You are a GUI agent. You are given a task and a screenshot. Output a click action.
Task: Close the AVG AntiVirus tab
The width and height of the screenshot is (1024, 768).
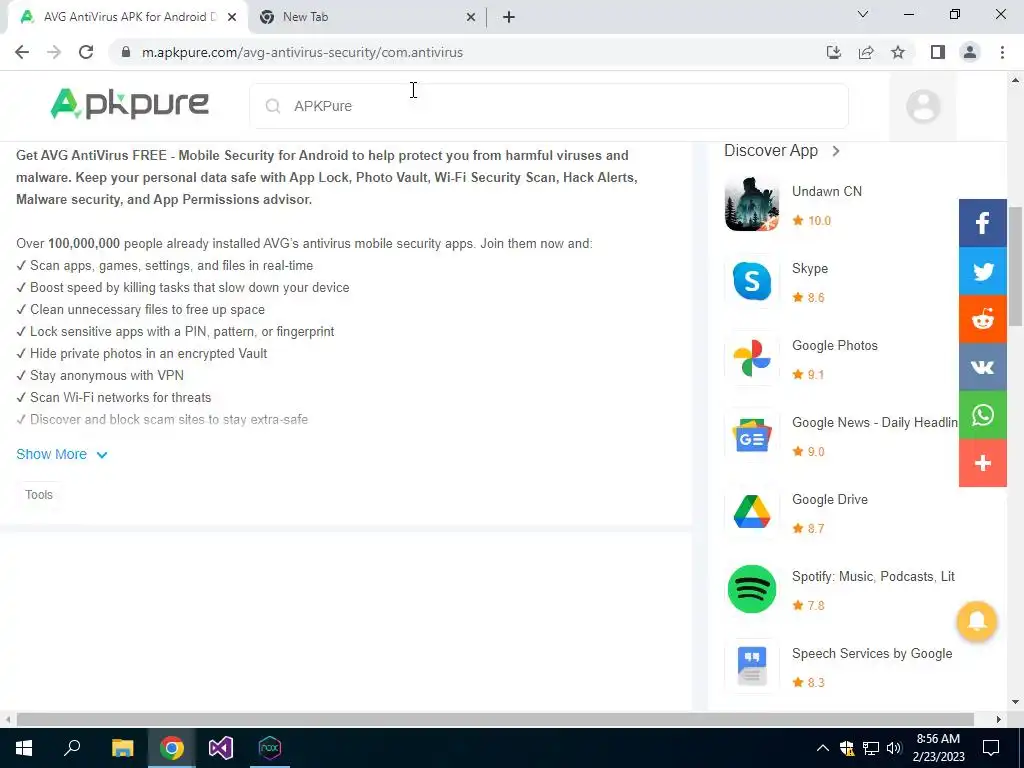(232, 18)
